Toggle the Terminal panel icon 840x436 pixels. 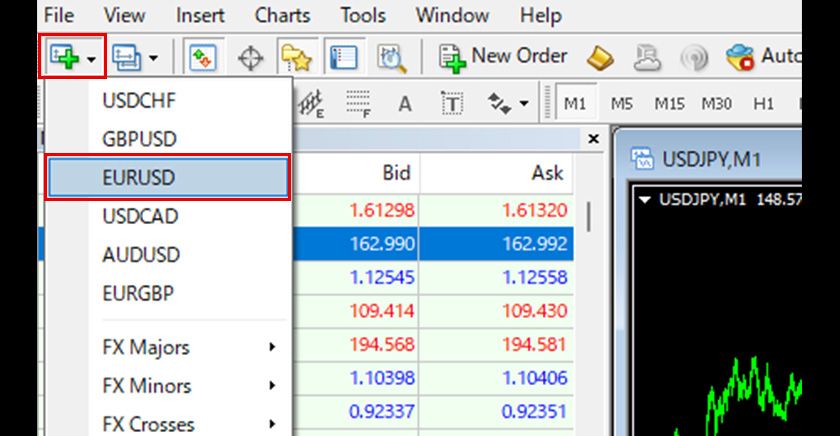[343, 58]
